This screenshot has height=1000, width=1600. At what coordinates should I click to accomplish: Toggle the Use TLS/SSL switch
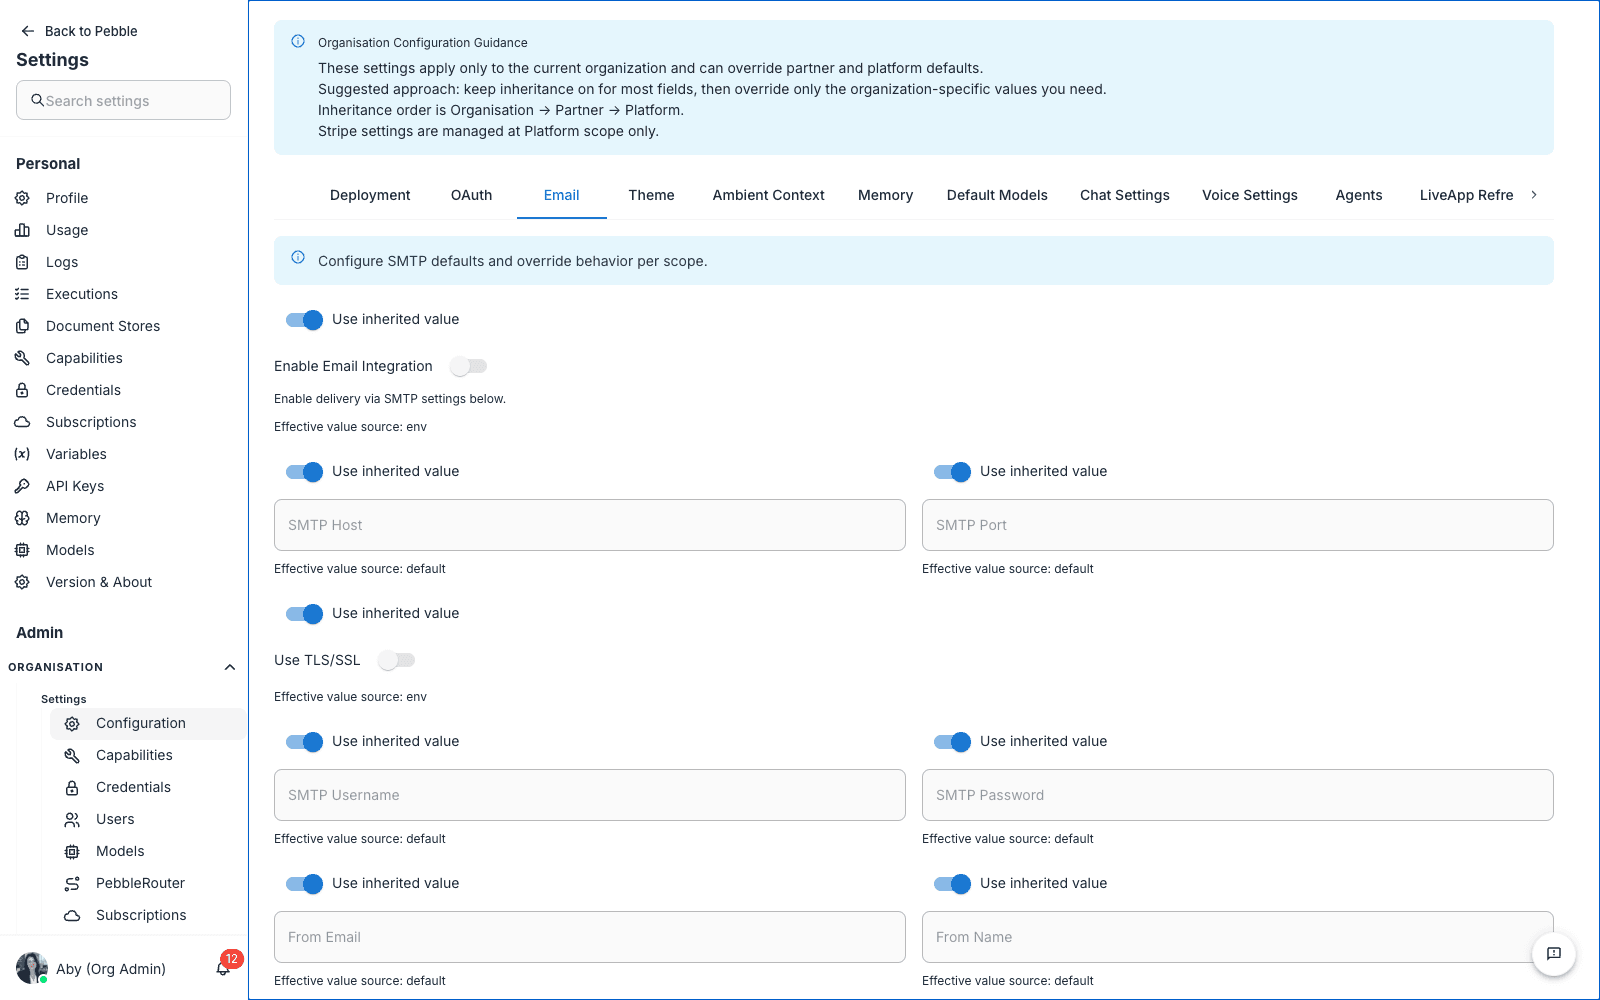396,660
